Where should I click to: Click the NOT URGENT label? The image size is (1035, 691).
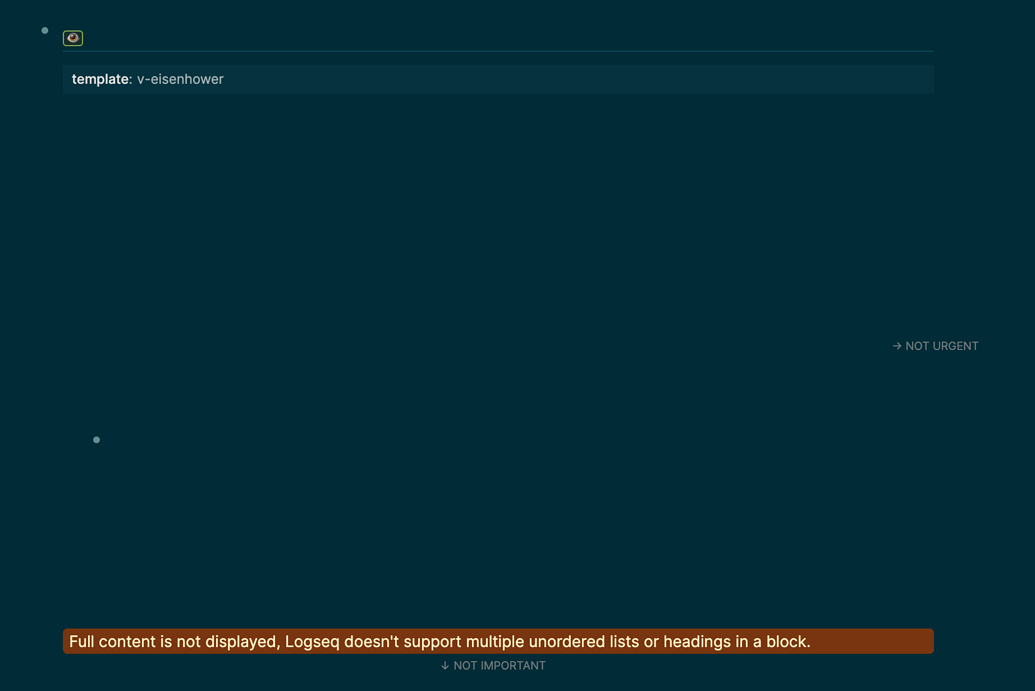tap(940, 345)
